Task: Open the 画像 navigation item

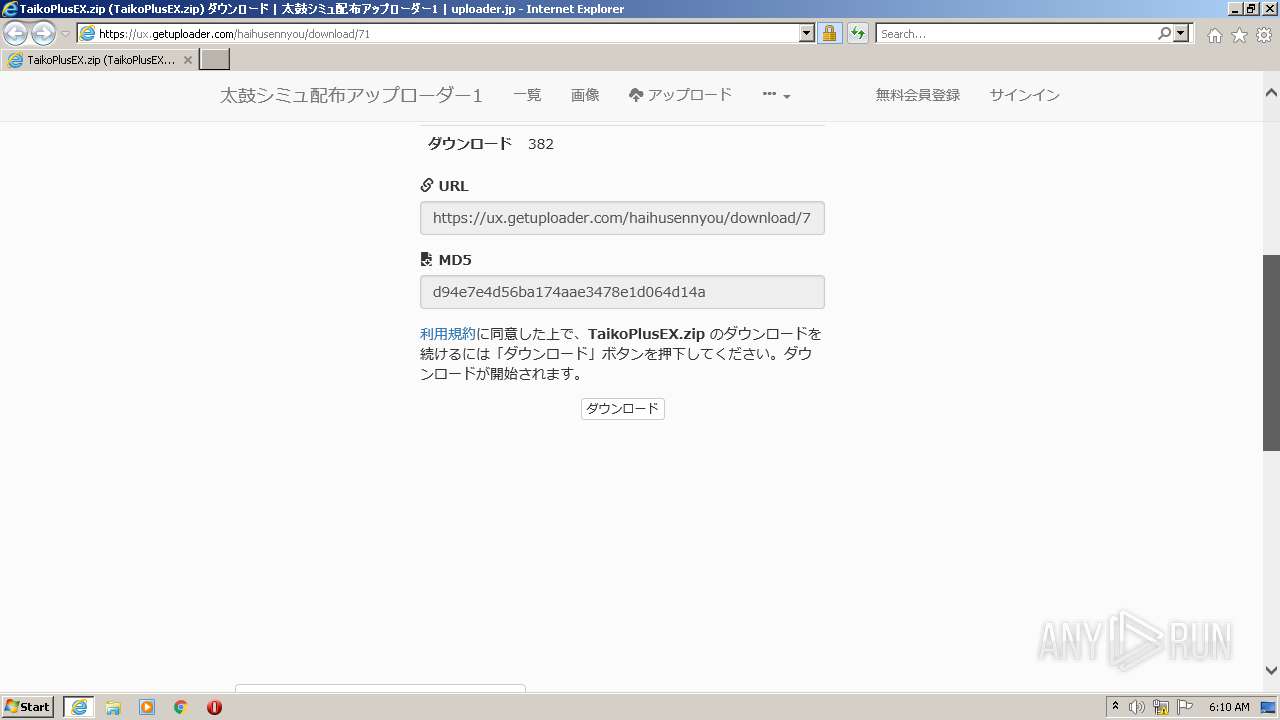Action: 585,95
